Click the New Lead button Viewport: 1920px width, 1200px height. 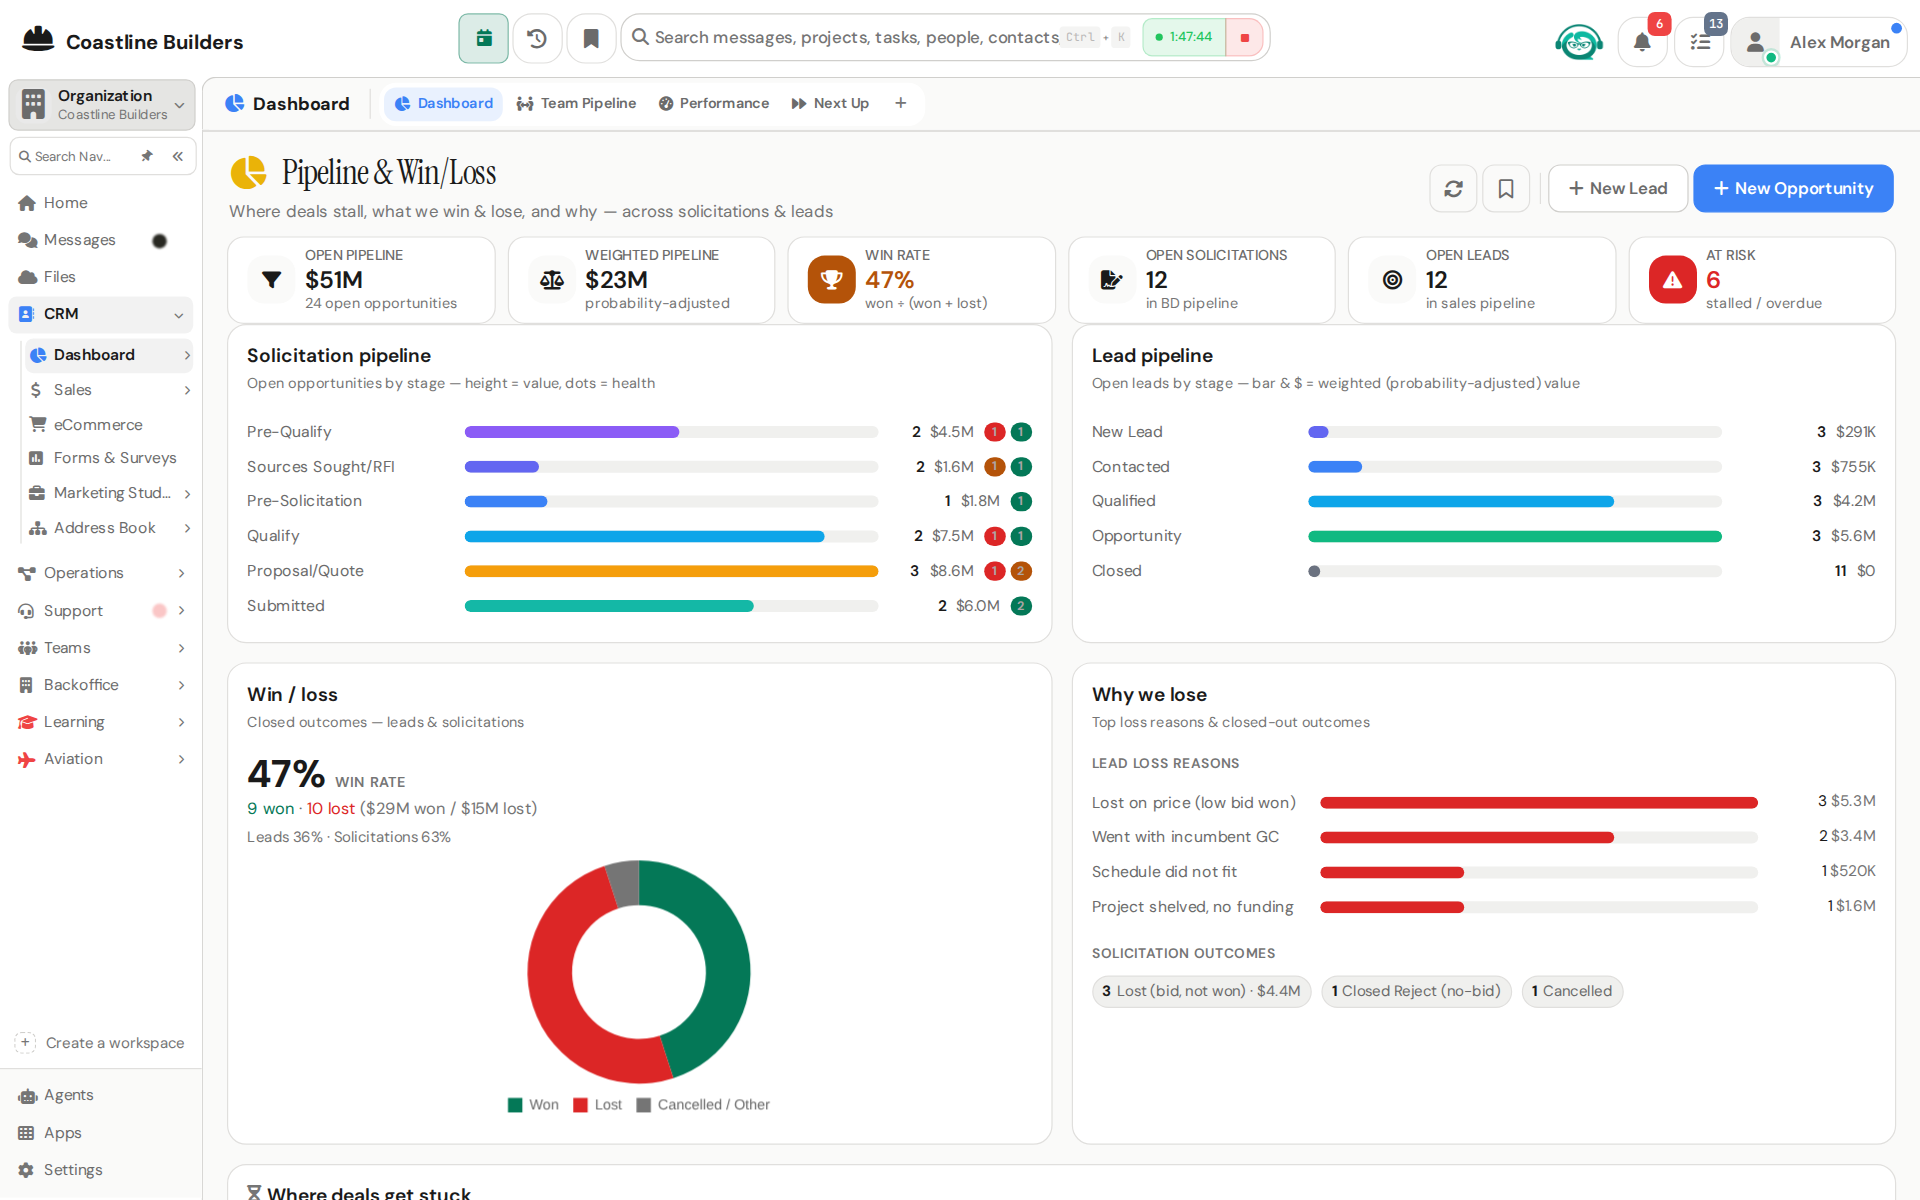coord(1618,188)
